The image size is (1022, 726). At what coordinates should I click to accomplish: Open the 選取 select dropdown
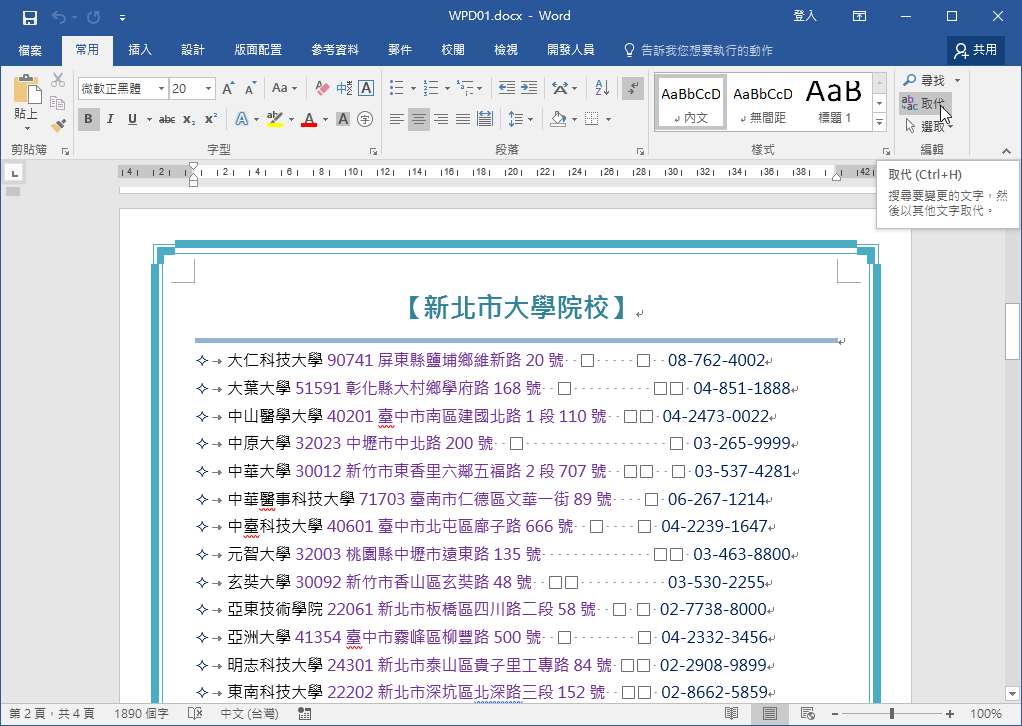click(929, 126)
